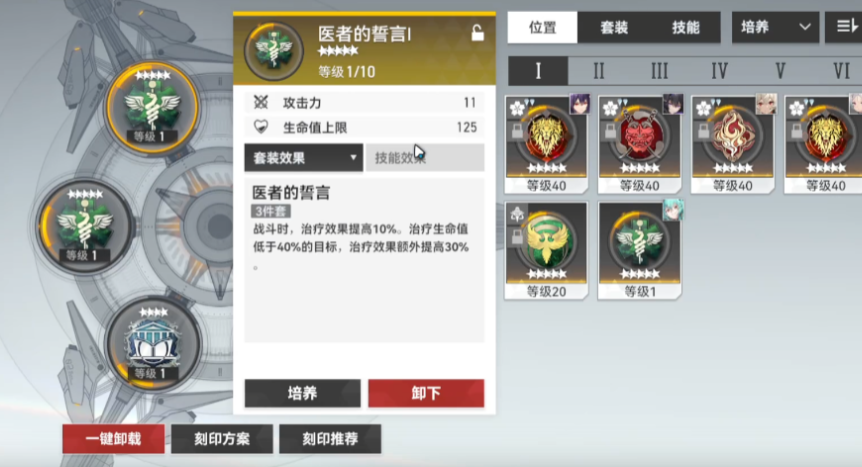The height and width of the screenshot is (467, 862).
Task: Choose the first golden lion emblem
Action: [x=546, y=144]
